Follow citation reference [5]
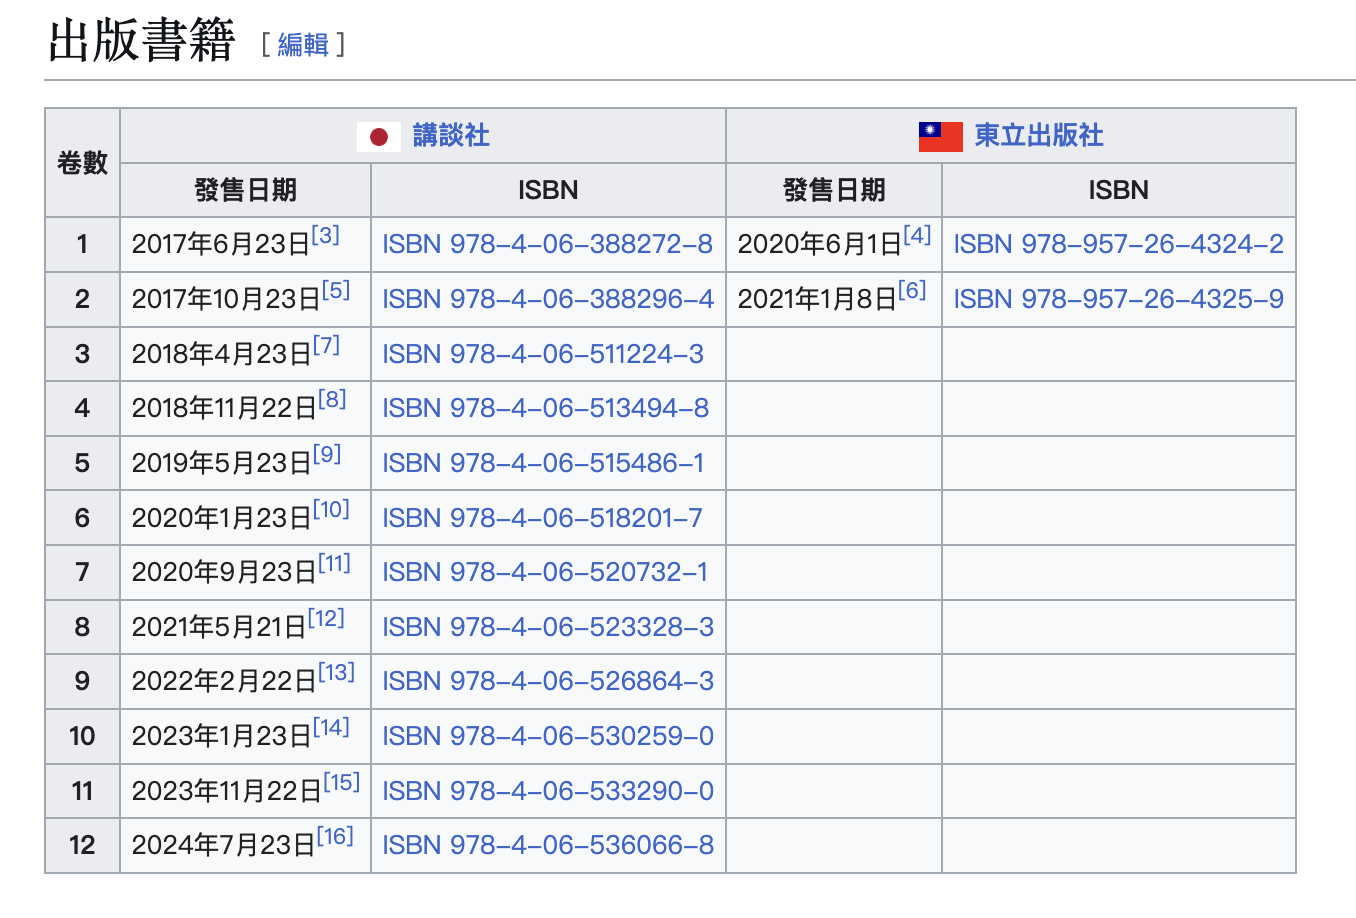This screenshot has height=918, width=1356. tap(336, 291)
